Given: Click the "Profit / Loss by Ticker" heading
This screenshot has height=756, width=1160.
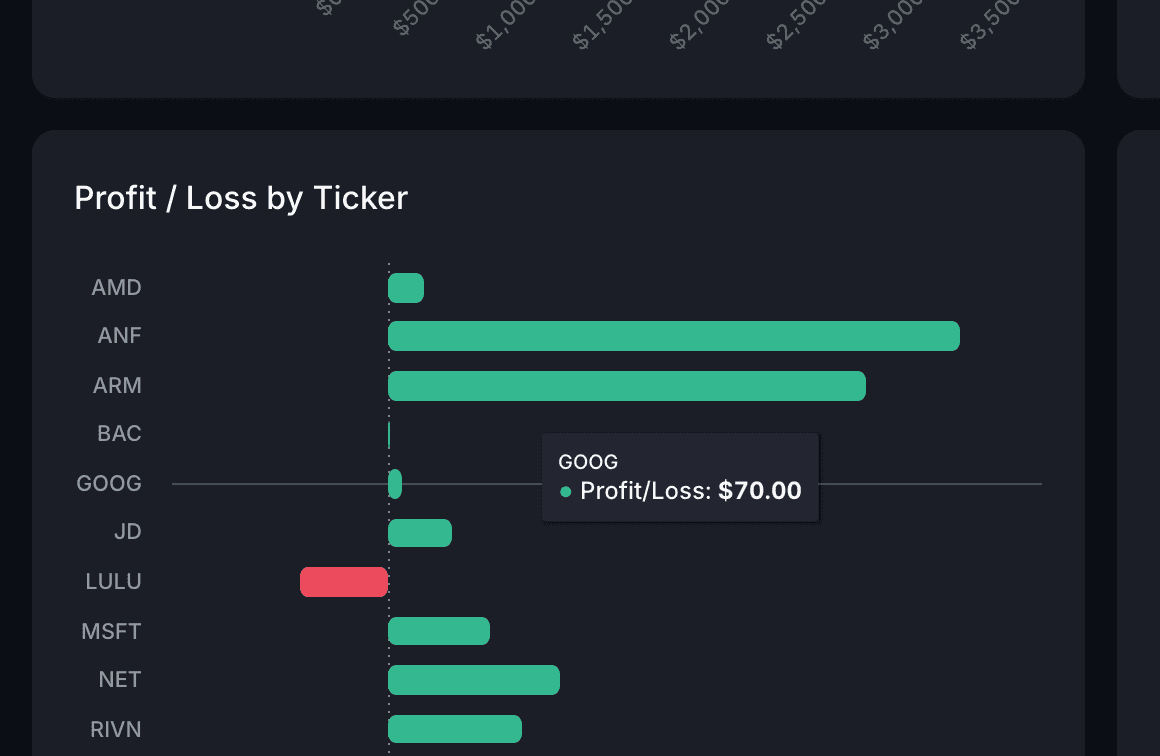Looking at the screenshot, I should [x=241, y=198].
